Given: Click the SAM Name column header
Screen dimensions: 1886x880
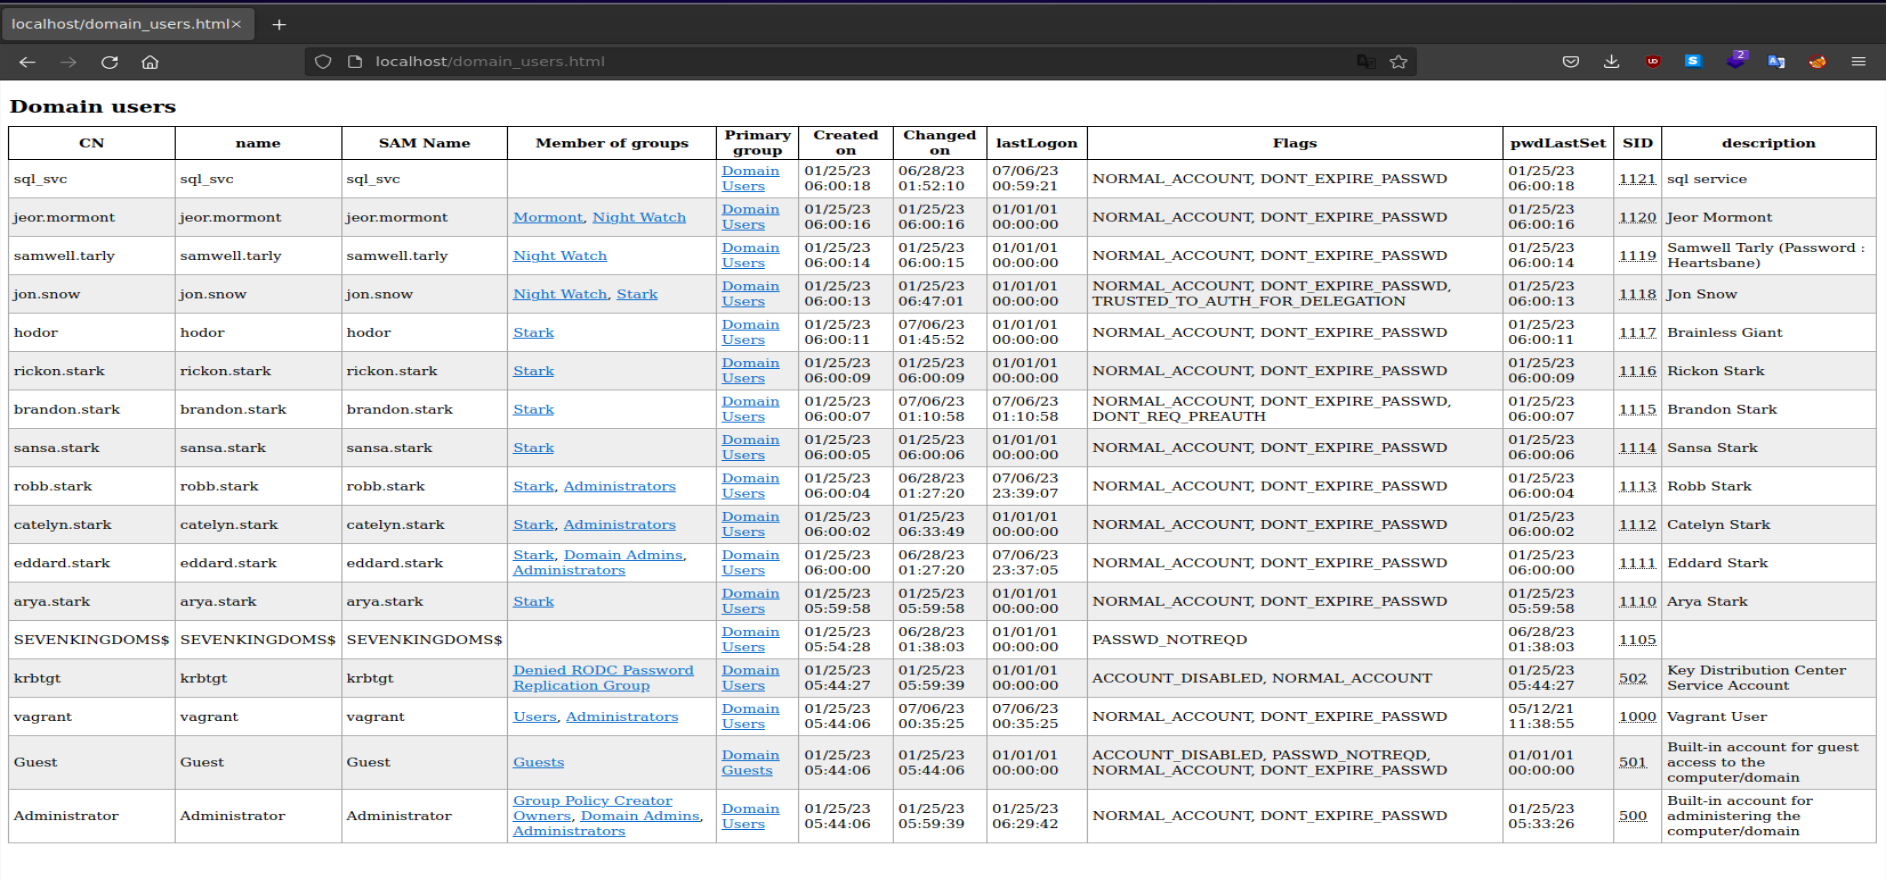Looking at the screenshot, I should pyautogui.click(x=424, y=143).
